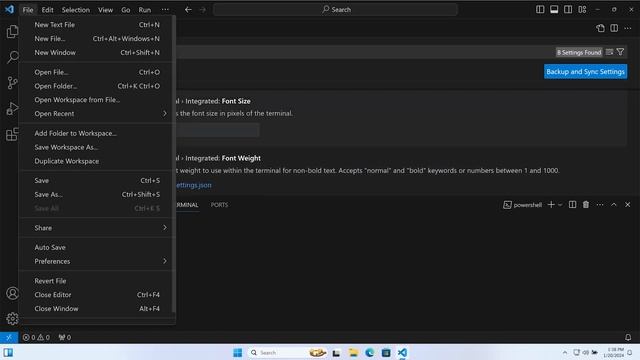Open editor More Actions ellipsis
The image size is (640, 360).
pyautogui.click(x=628, y=28)
